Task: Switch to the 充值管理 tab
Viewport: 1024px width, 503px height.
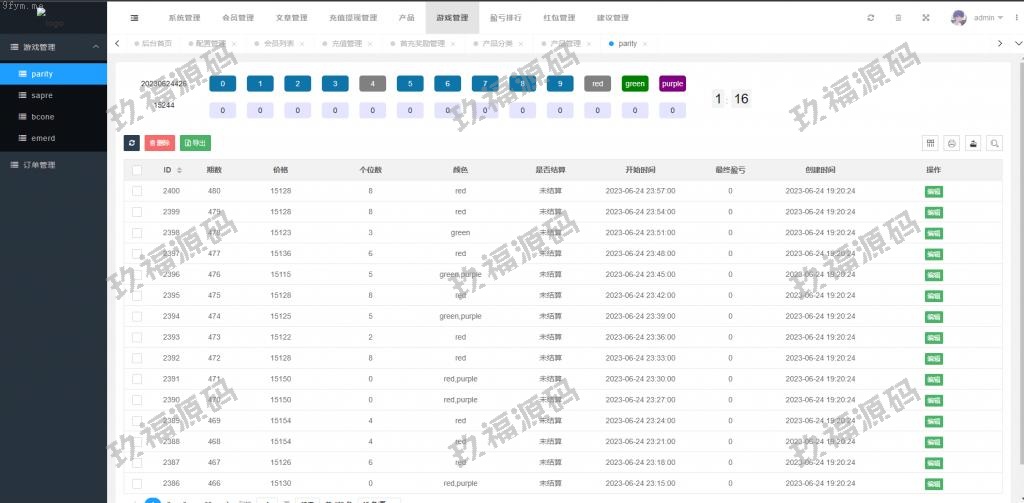Action: point(346,44)
